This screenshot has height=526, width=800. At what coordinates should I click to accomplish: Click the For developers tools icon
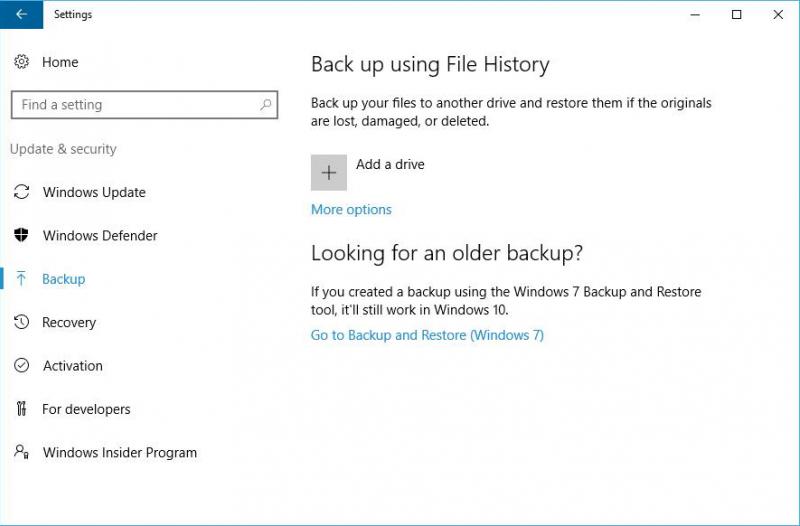coord(21,409)
